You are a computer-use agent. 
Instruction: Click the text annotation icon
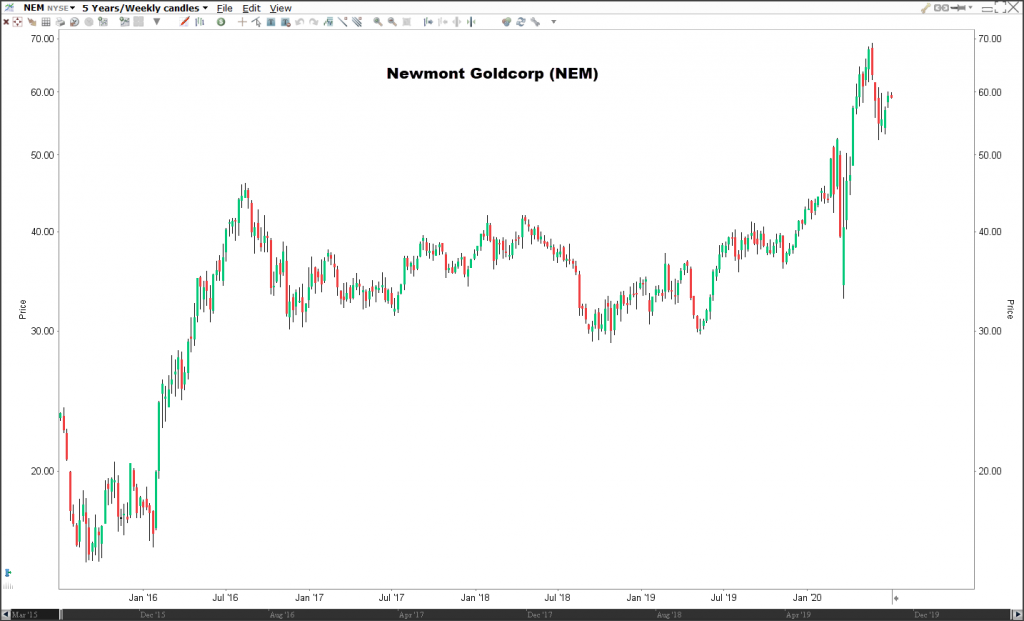(271, 22)
